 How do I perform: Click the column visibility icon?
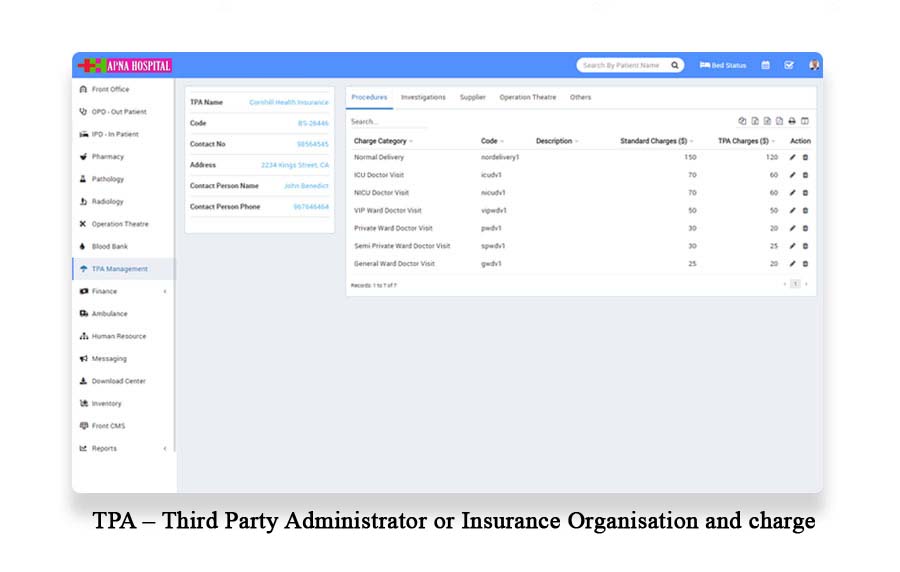[805, 121]
